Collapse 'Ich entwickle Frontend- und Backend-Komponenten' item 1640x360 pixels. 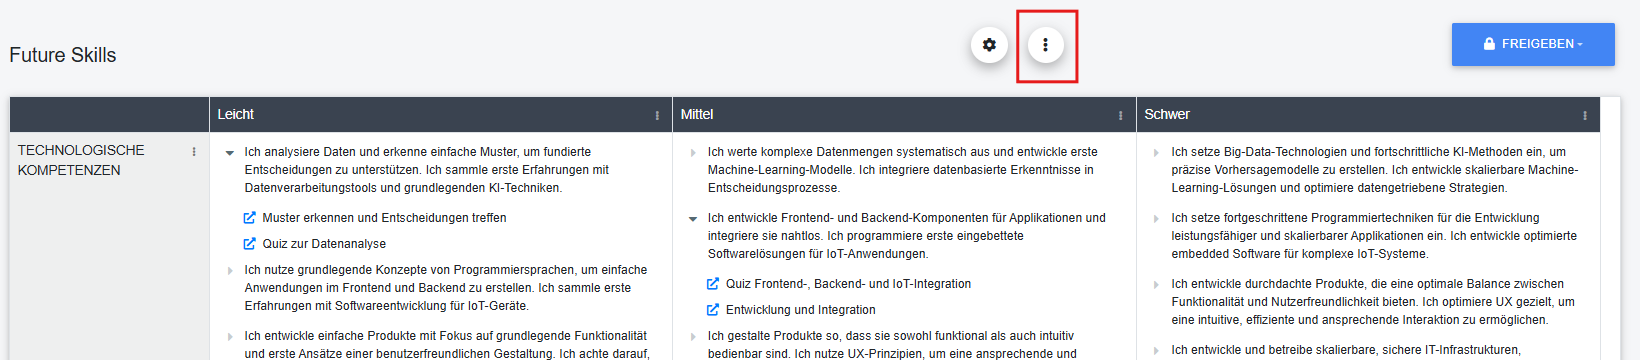693,219
